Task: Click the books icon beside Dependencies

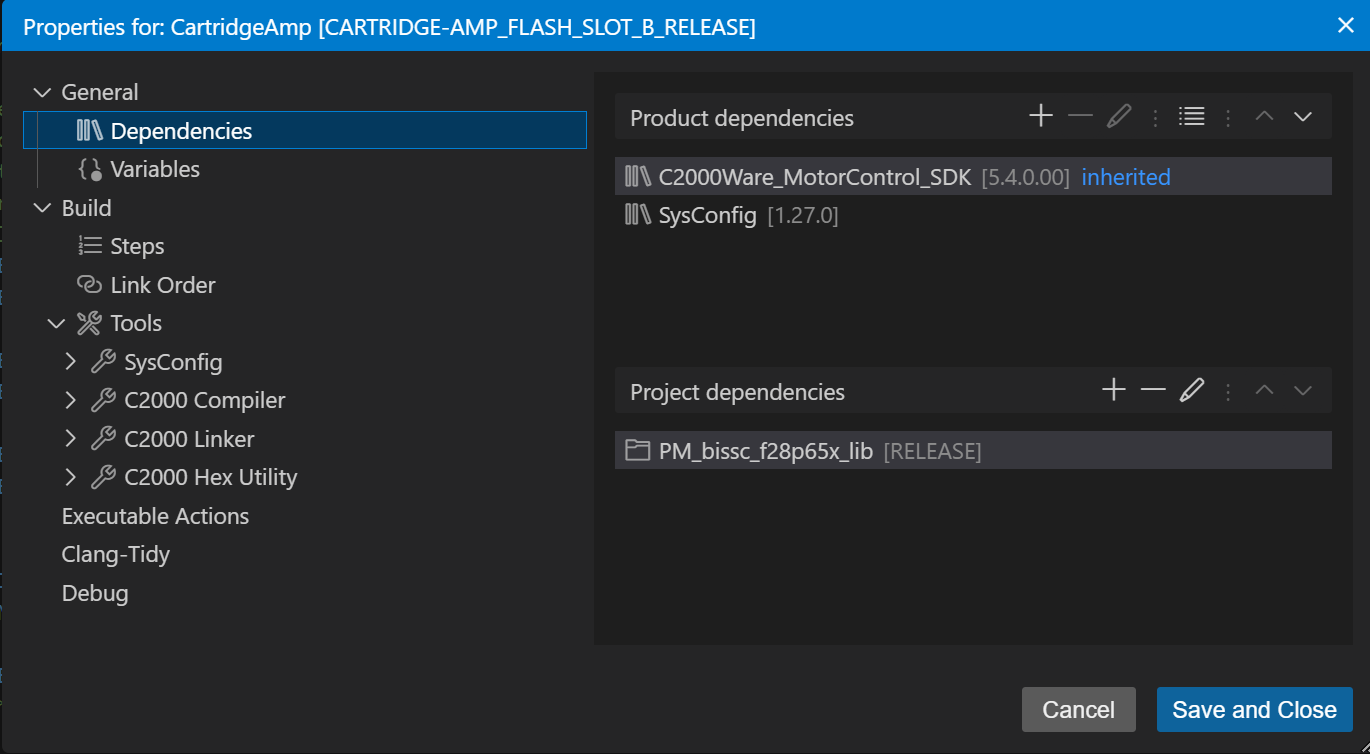Action: pos(90,130)
